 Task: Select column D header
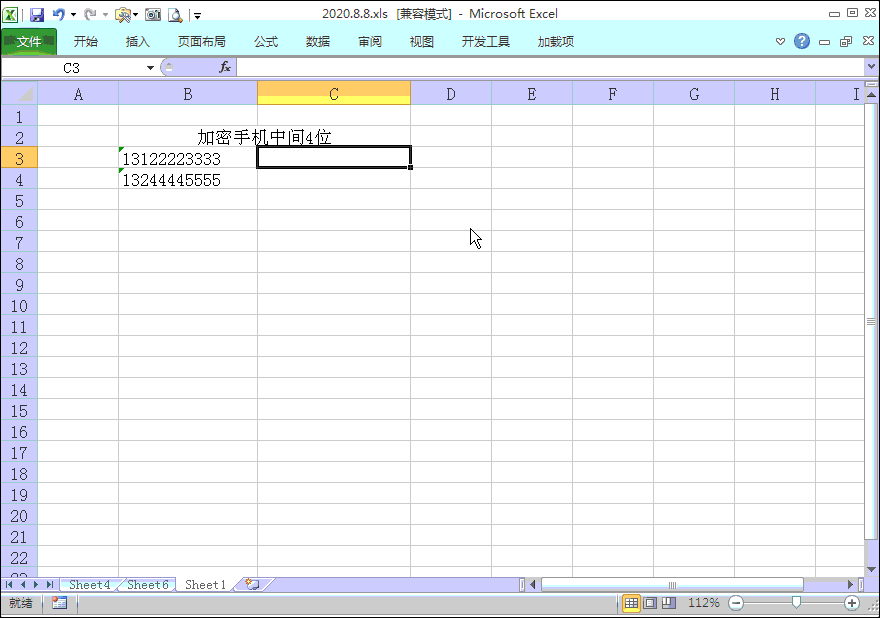pos(451,94)
